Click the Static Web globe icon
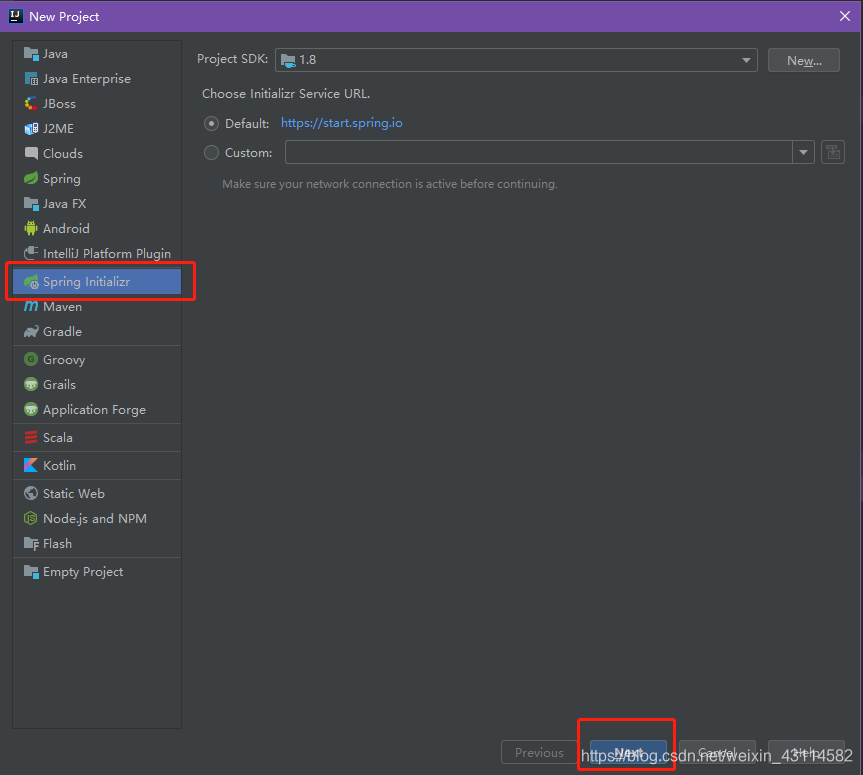The height and width of the screenshot is (775, 863). pyautogui.click(x=31, y=494)
